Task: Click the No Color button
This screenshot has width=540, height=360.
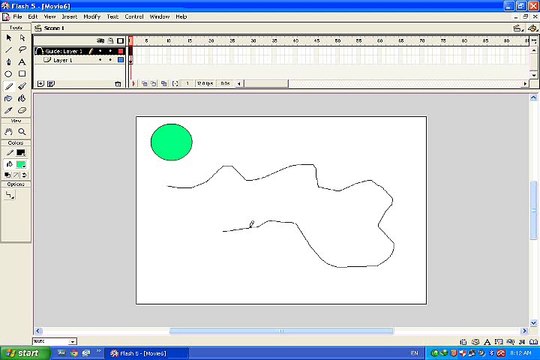Action: tap(16, 175)
